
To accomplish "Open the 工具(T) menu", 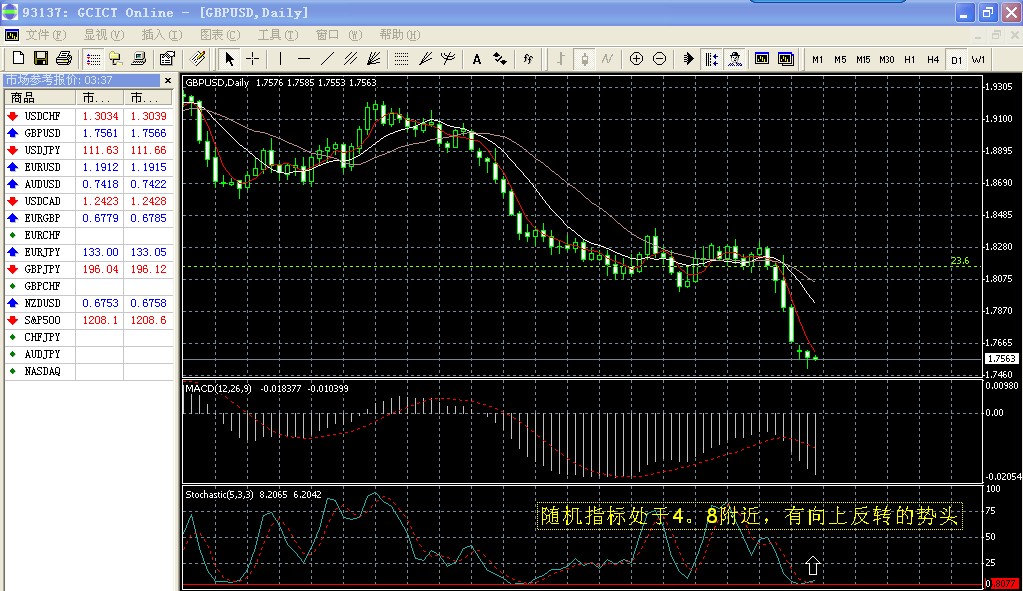I will point(277,35).
